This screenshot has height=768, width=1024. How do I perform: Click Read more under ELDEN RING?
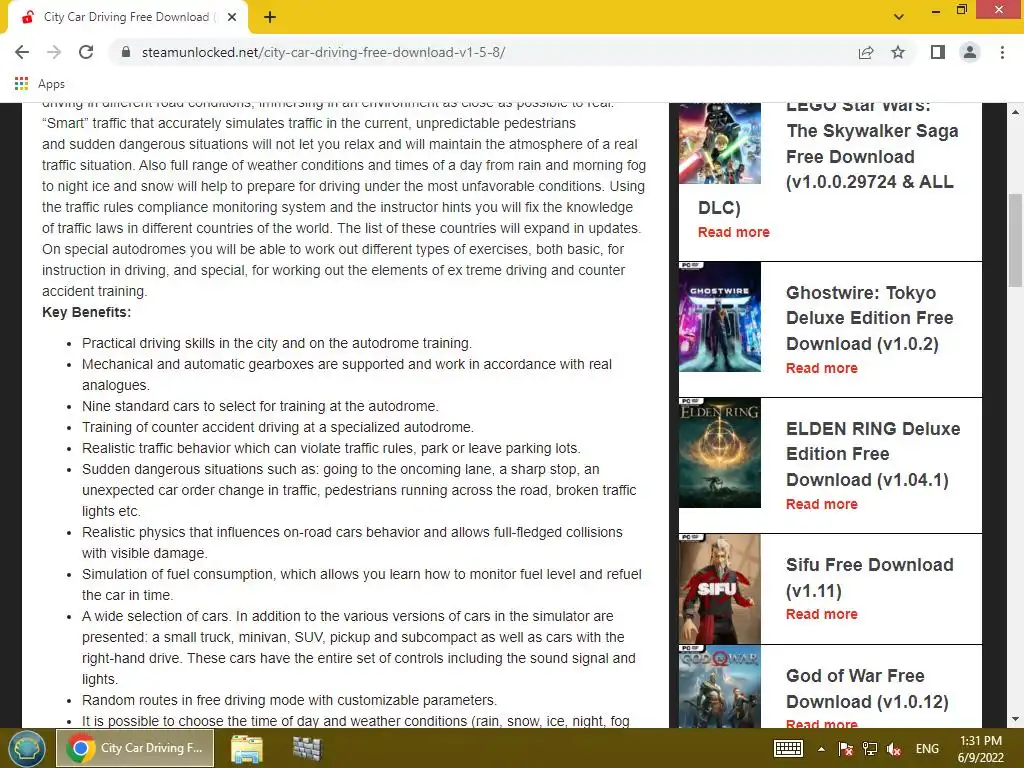tap(822, 504)
